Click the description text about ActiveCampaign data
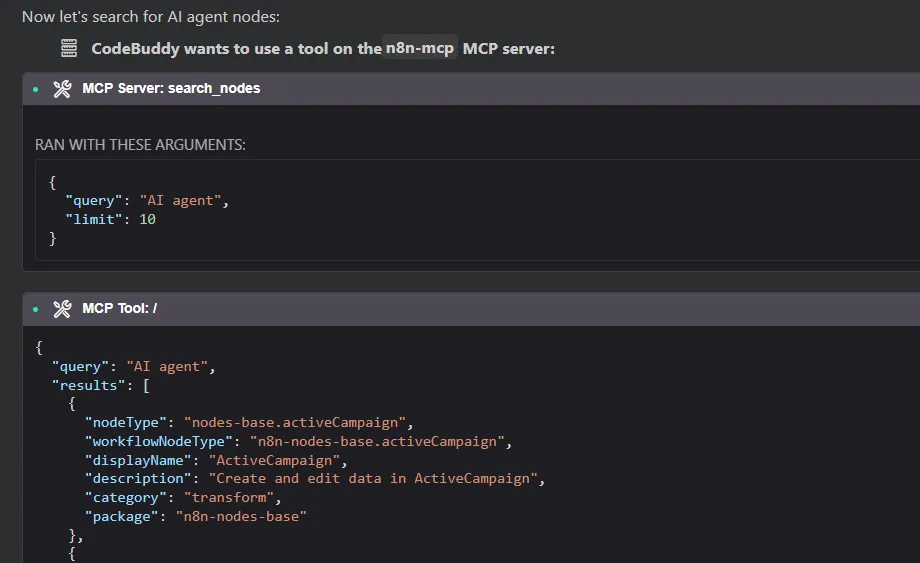Image resolution: width=920 pixels, height=563 pixels. pyautogui.click(x=374, y=479)
